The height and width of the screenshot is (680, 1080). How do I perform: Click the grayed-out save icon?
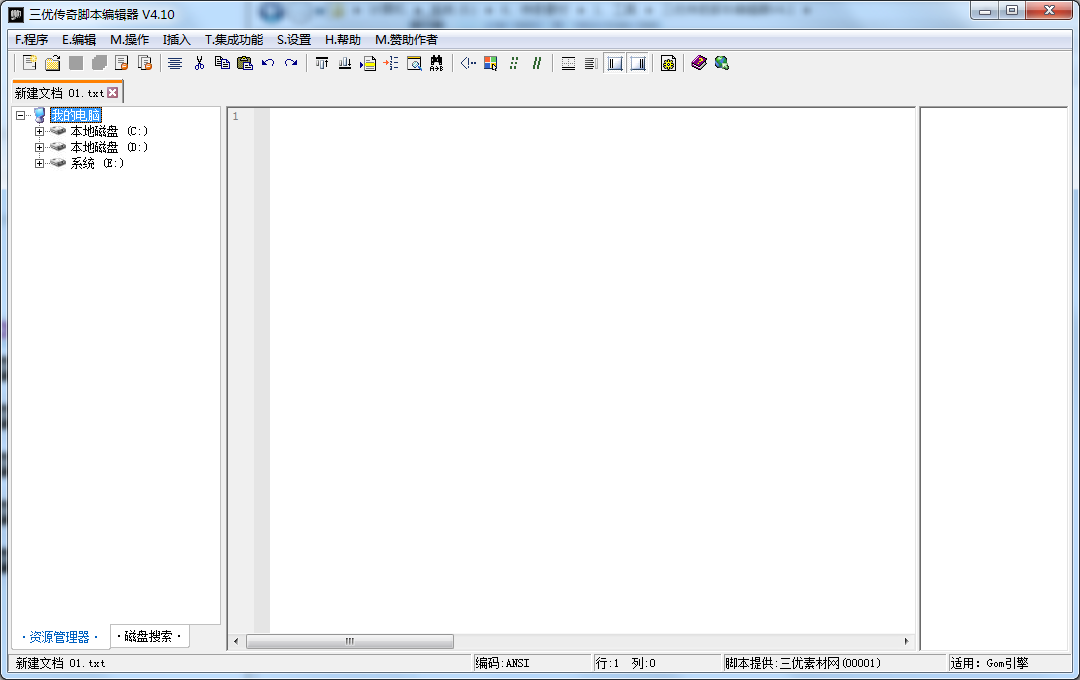tap(76, 63)
